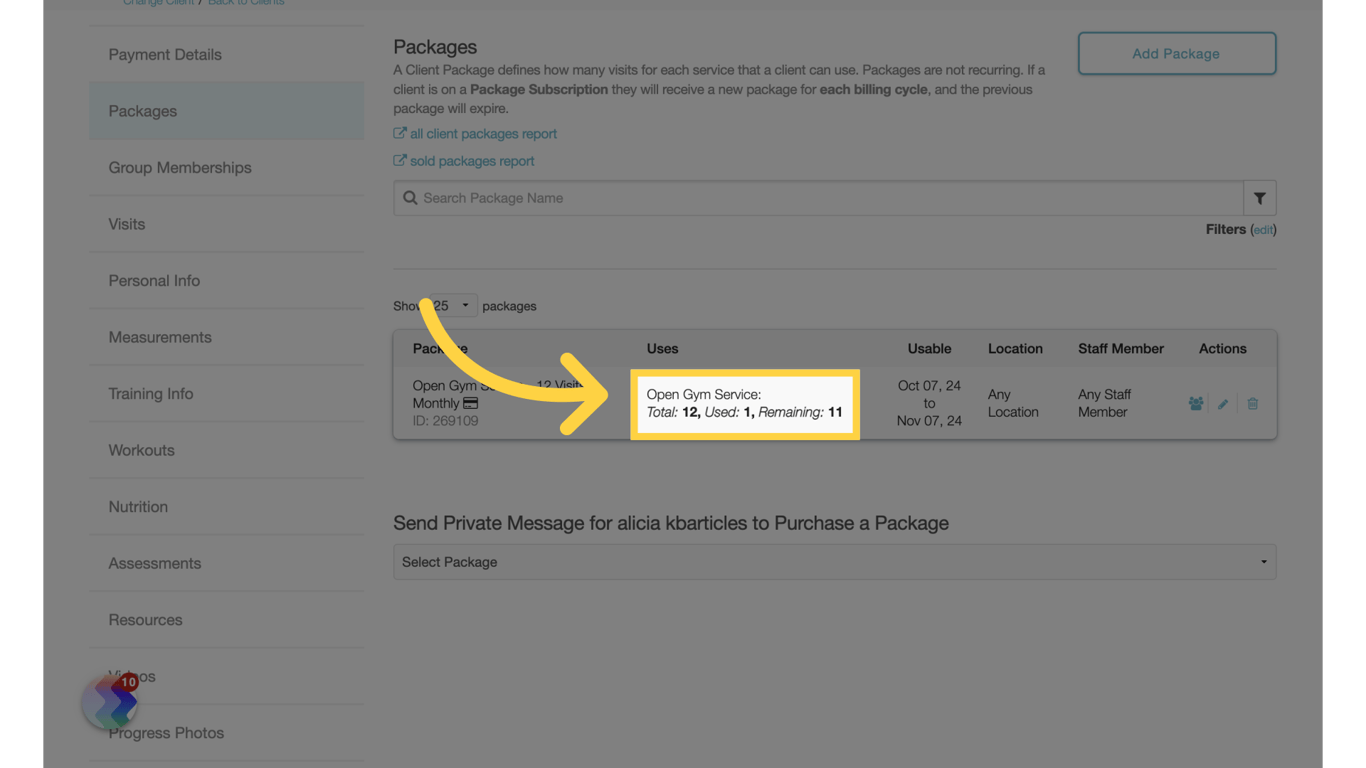
Task: Go to the Visits sidebar item
Action: pos(127,224)
